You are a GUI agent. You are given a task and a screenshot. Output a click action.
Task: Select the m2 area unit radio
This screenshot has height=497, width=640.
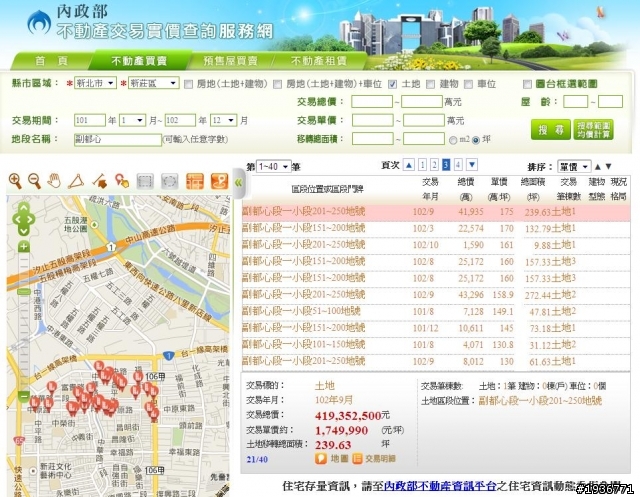click(453, 140)
